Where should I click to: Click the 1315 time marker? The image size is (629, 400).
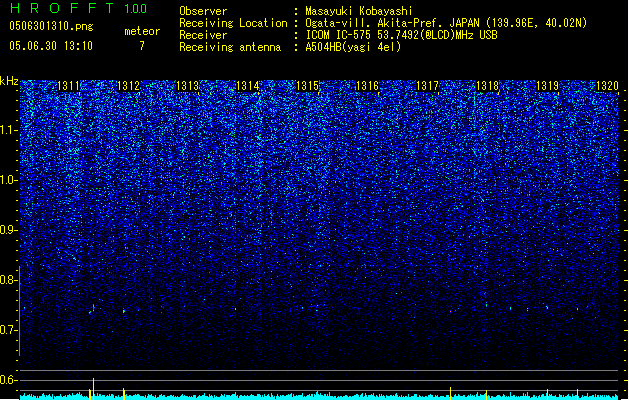[307, 86]
